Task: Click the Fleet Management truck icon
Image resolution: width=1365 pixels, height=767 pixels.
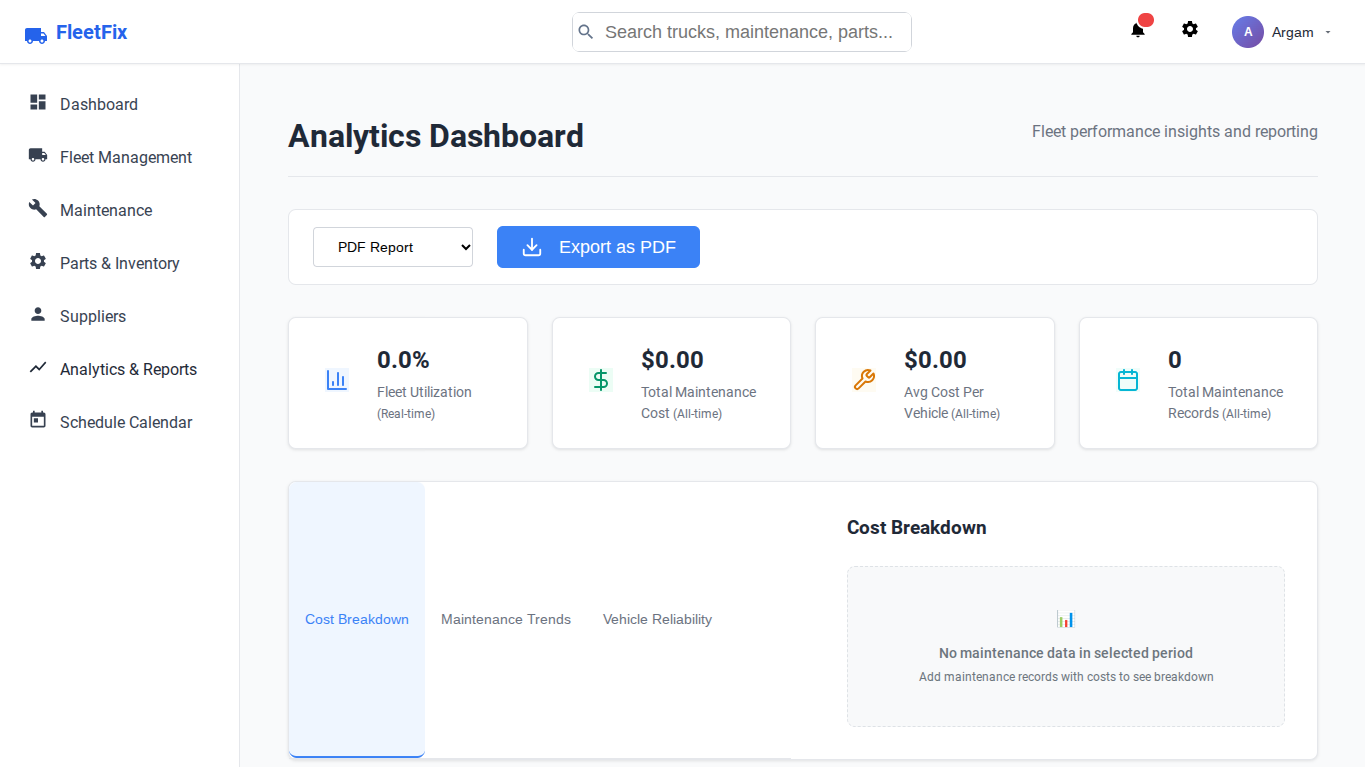Action: tap(37, 156)
